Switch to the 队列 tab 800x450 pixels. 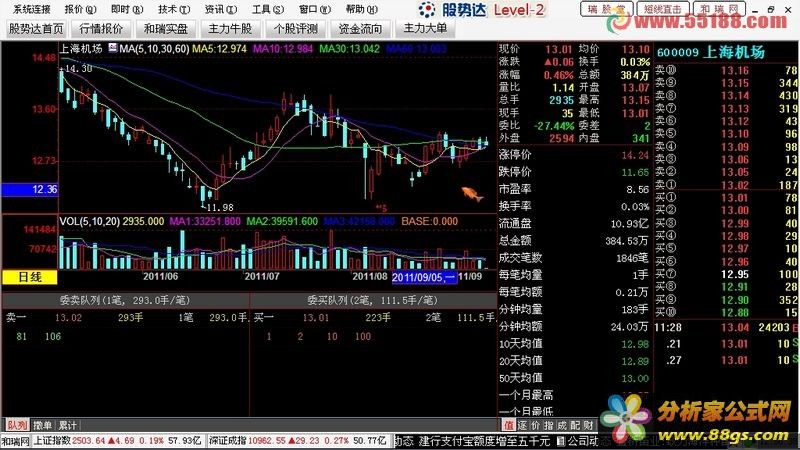click(x=17, y=425)
